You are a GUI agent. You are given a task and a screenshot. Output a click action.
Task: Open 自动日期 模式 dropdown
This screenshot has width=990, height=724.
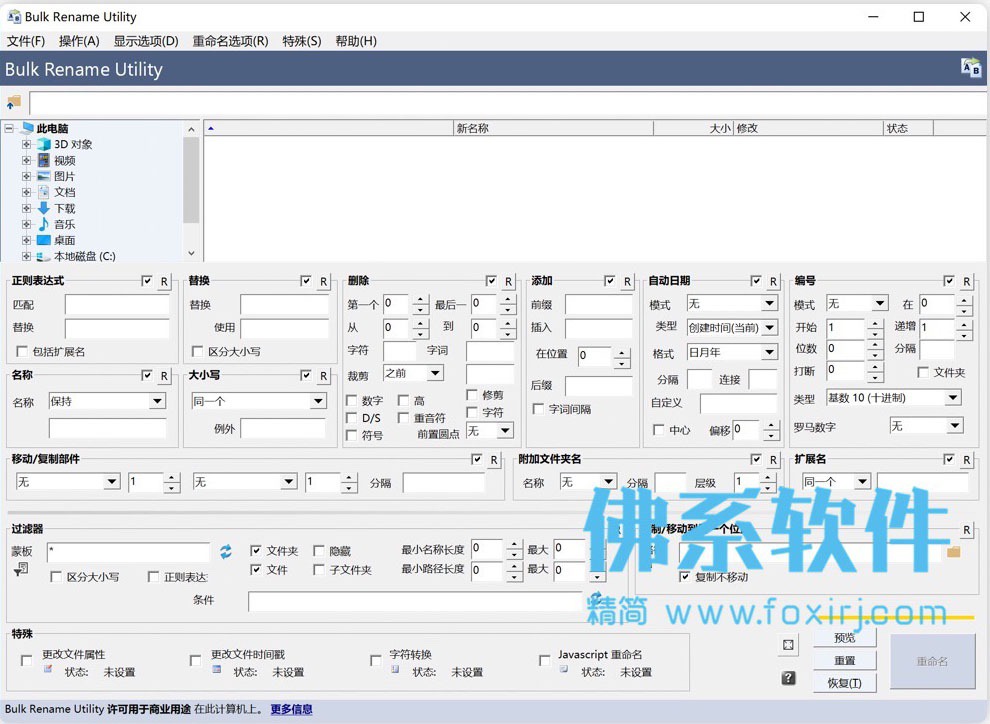coord(769,304)
